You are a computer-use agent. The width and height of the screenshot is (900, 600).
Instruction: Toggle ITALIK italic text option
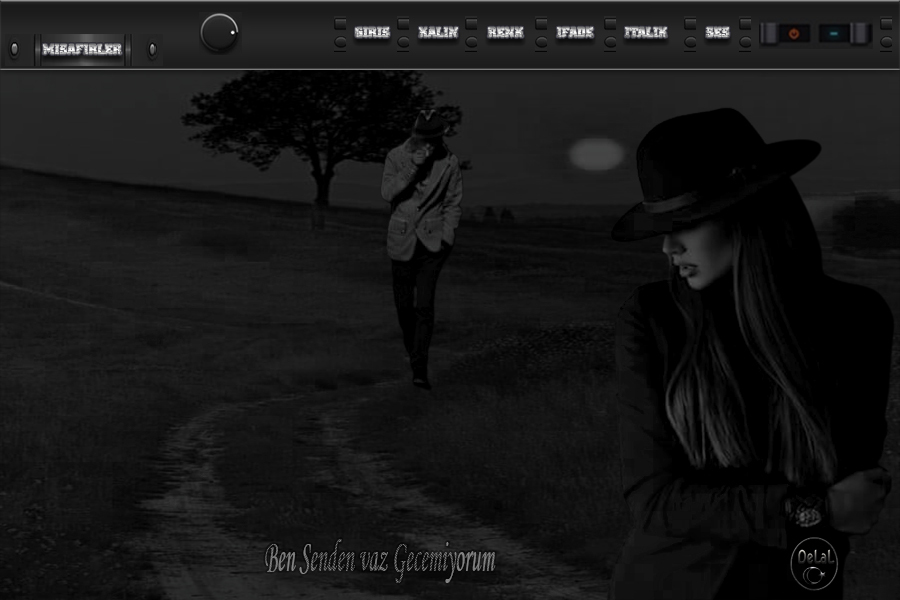click(x=646, y=32)
